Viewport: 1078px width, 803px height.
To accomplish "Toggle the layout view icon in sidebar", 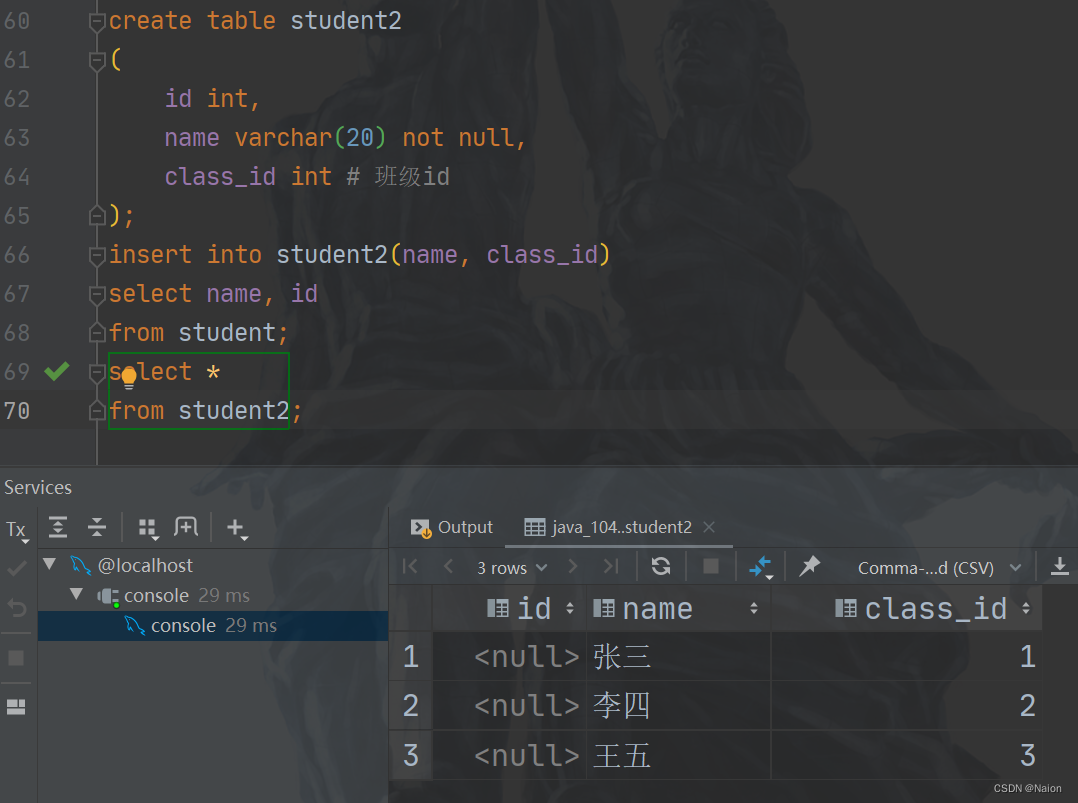I will (x=16, y=707).
